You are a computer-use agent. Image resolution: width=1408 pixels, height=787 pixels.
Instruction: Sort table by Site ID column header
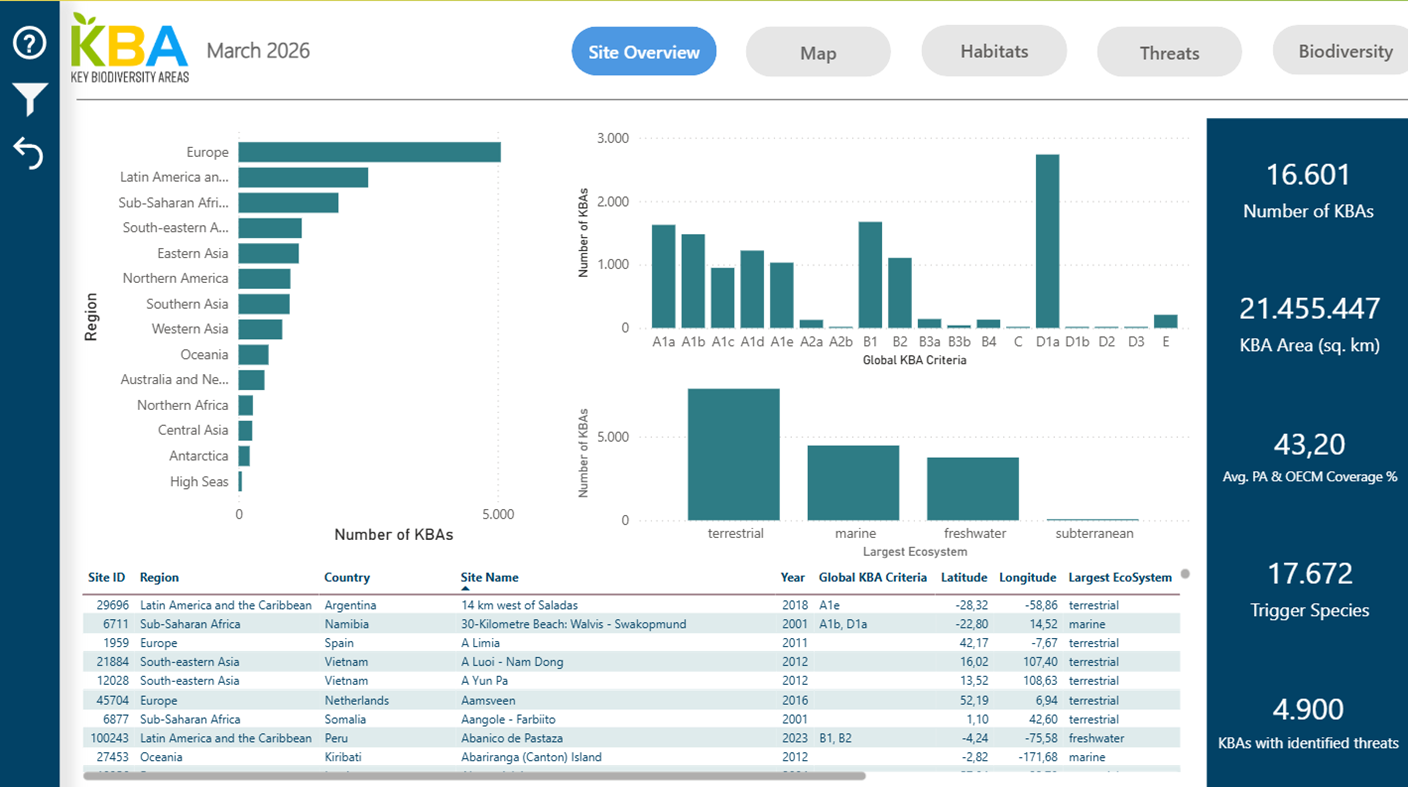point(106,577)
